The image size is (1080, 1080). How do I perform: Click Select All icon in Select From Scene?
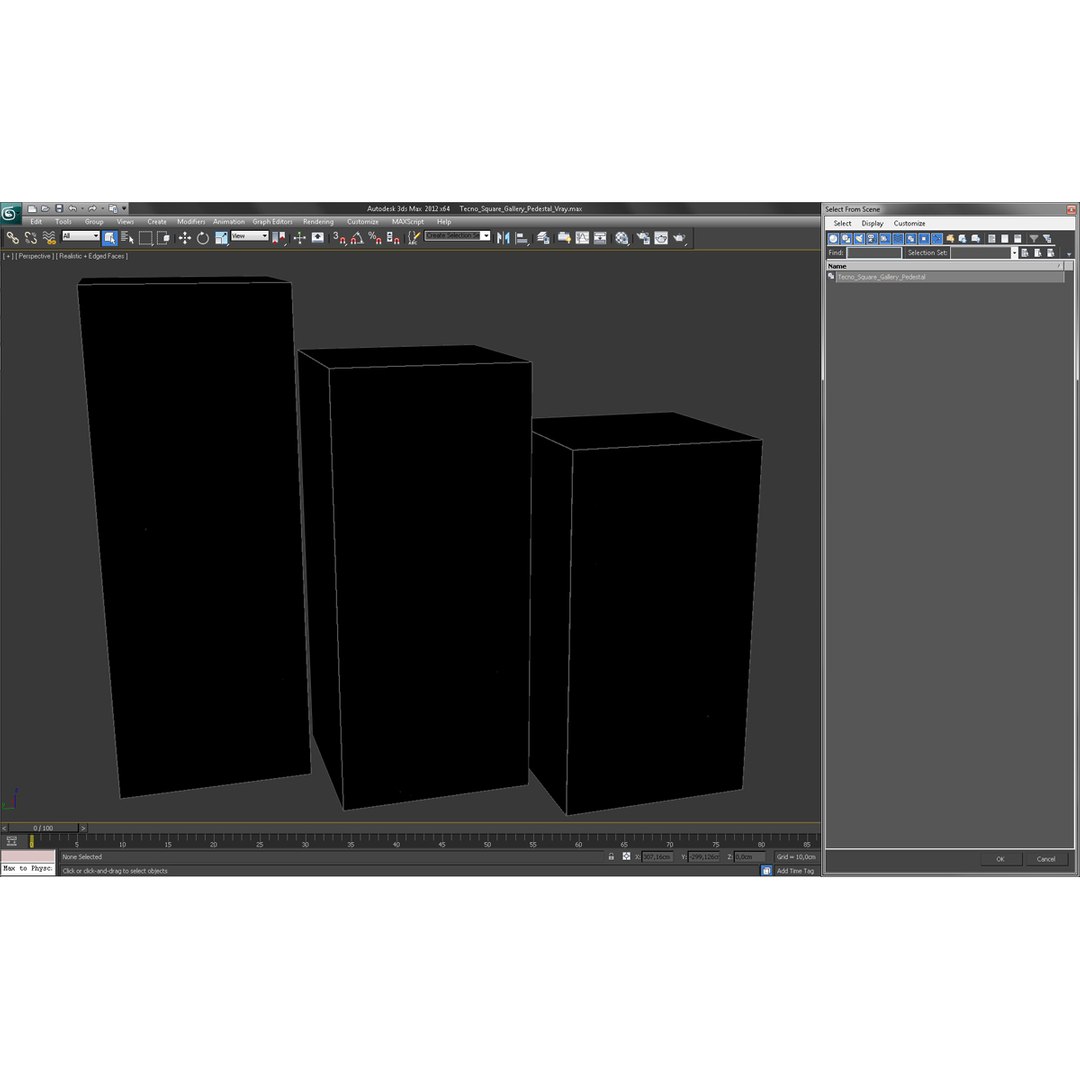(992, 239)
